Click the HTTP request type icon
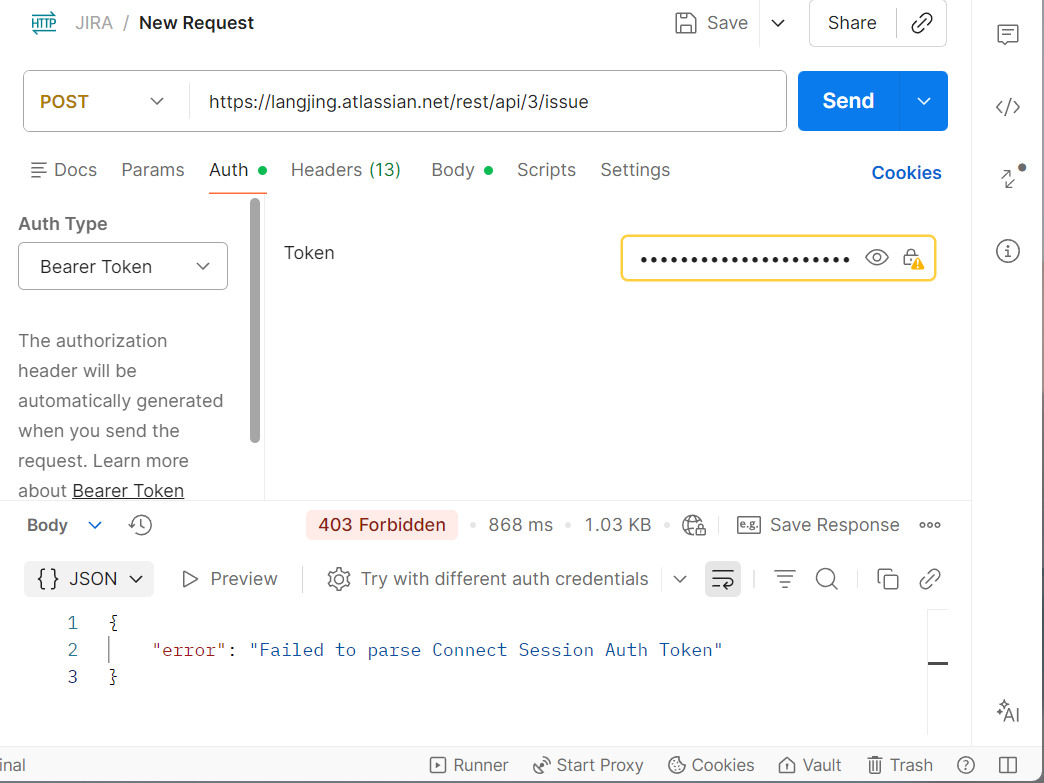Screen dimensions: 1044x783 click(43, 23)
